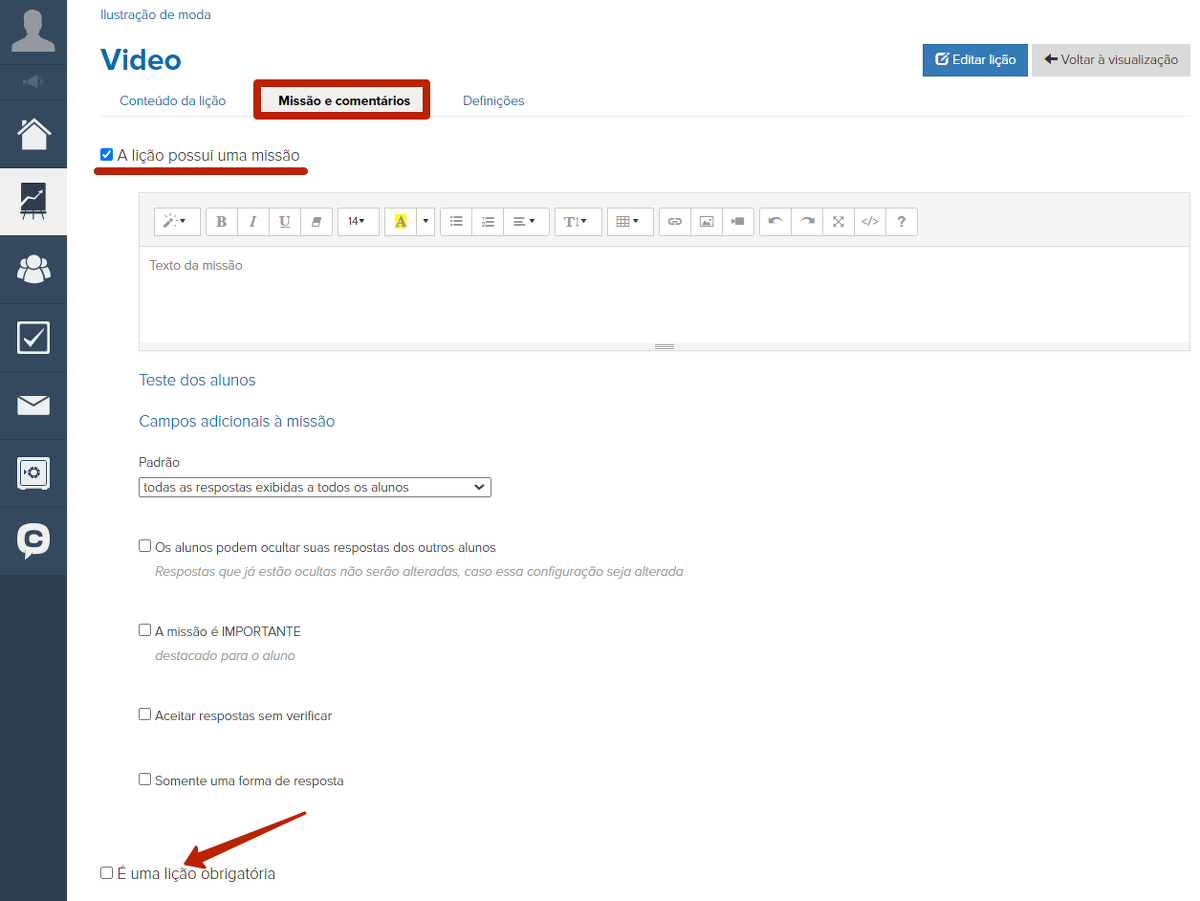Open the home icon in the sidebar
The image size is (1200, 901).
click(x=34, y=134)
